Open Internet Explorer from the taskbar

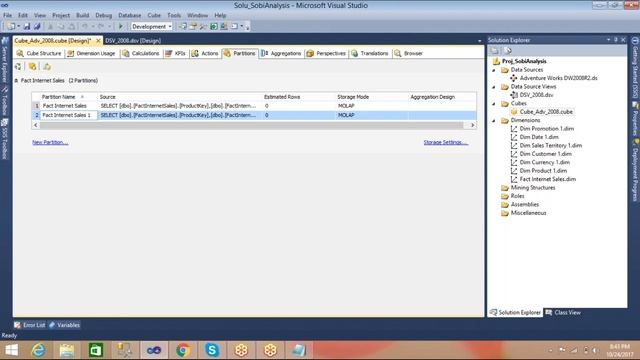point(38,350)
